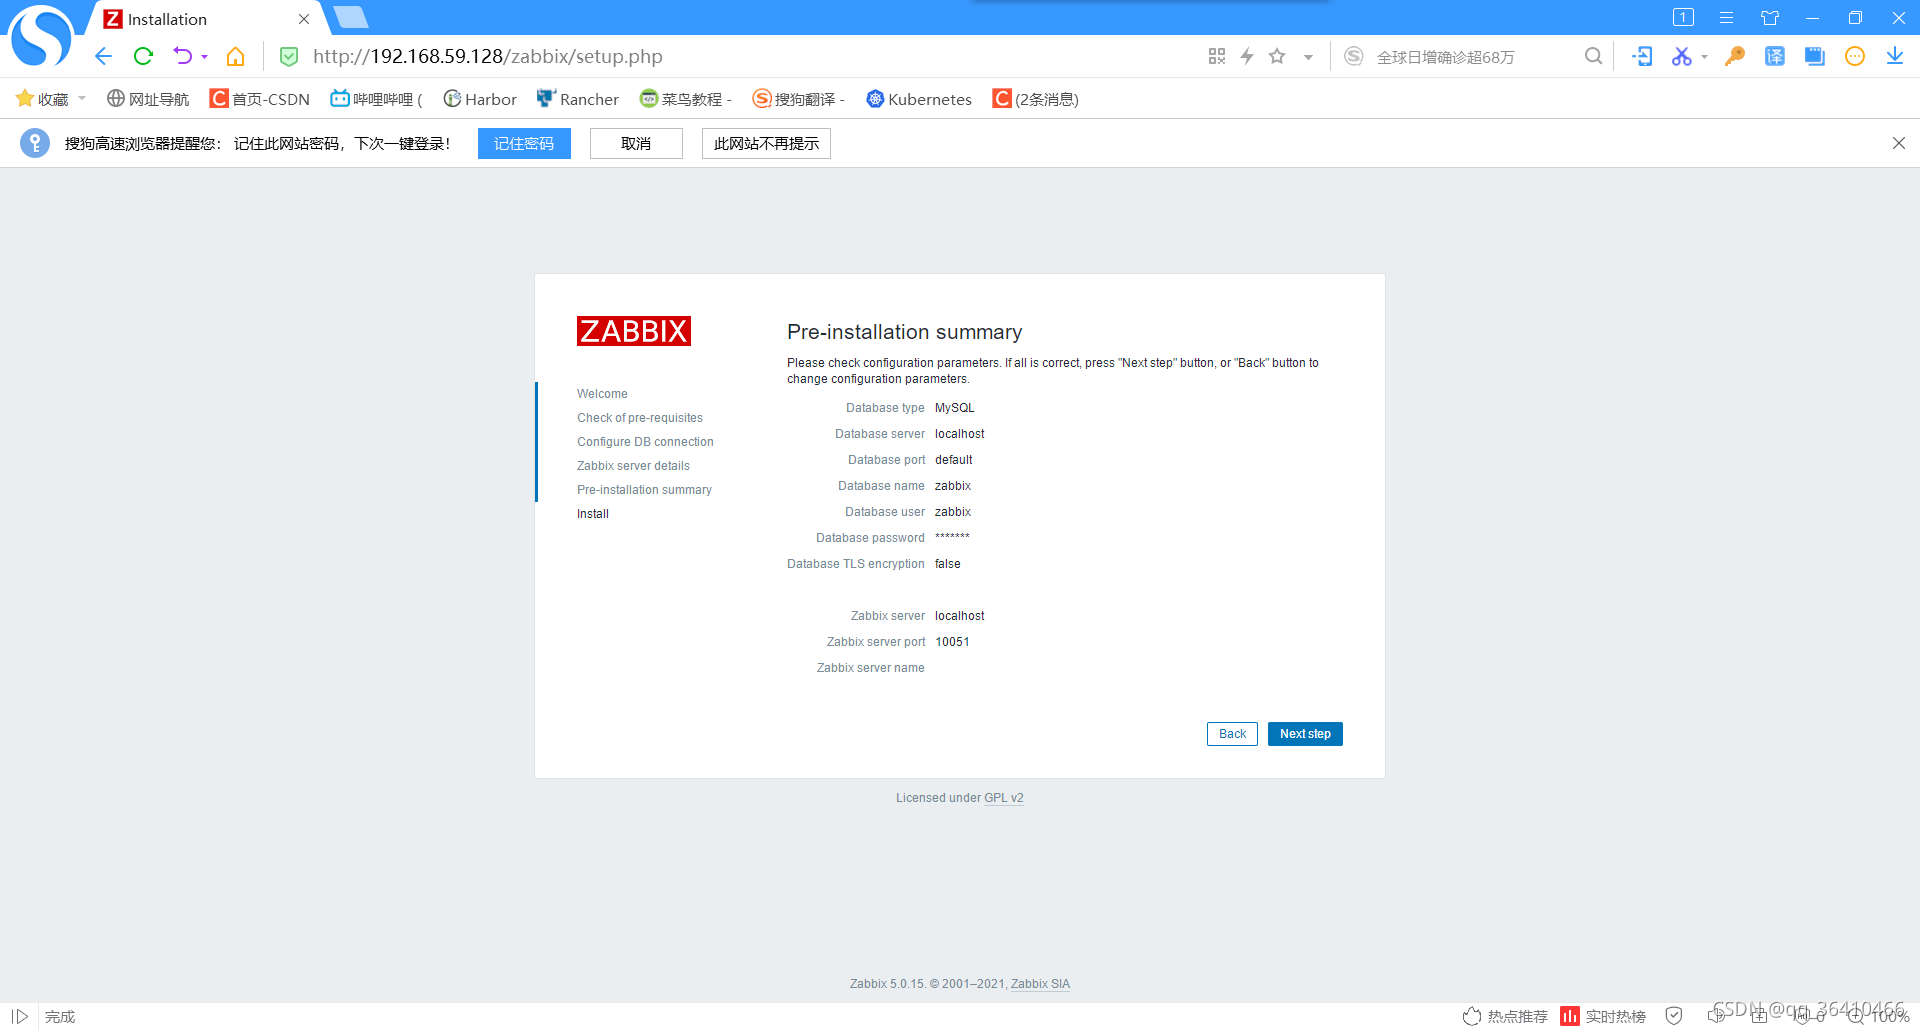Click the browser back arrow
The width and height of the screenshot is (1920, 1030).
point(103,56)
